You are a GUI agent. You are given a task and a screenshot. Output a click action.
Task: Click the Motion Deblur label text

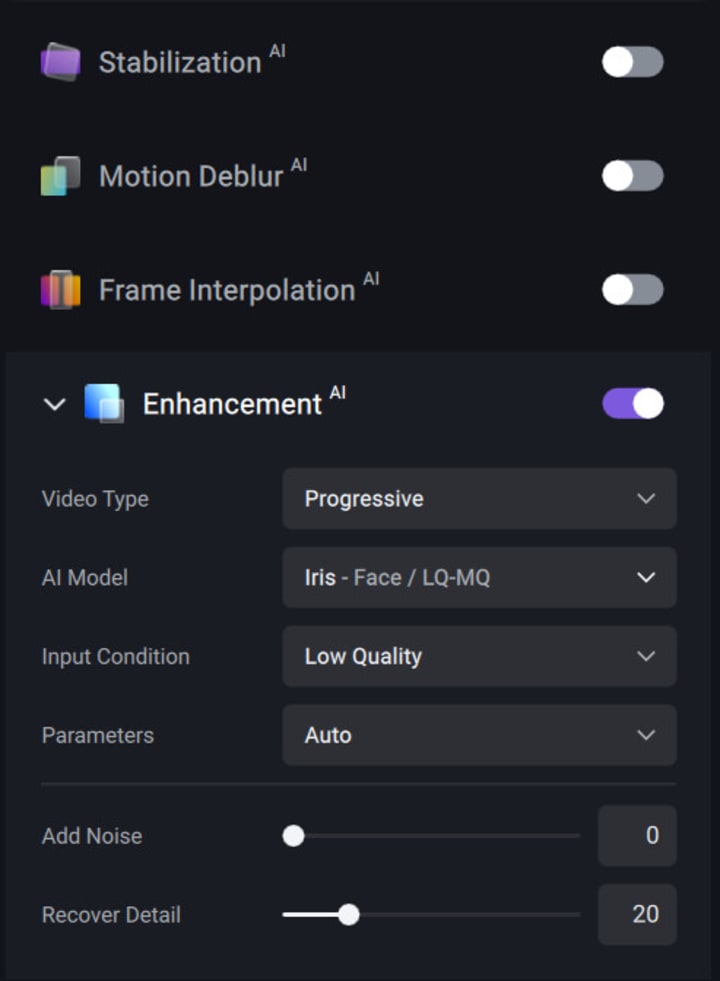(x=191, y=177)
